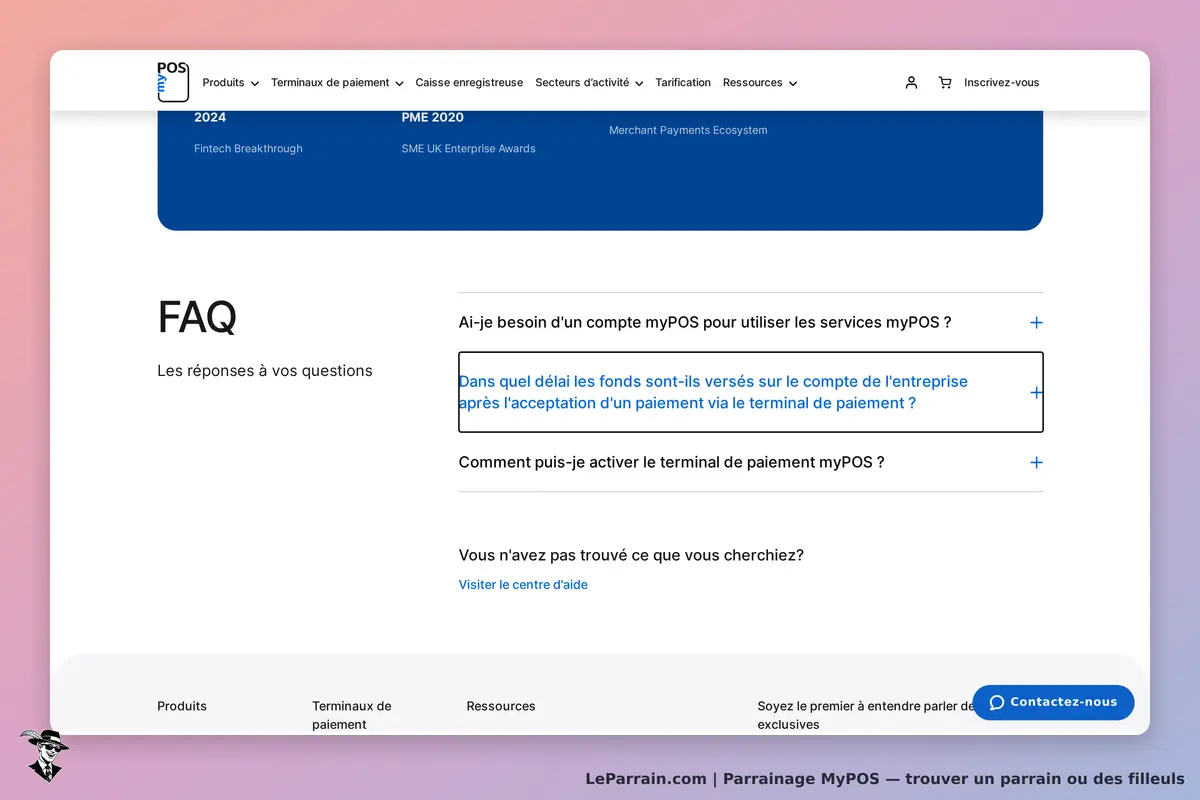Click Les réponses à vos questions text
Viewport: 1200px width, 800px height.
(x=265, y=371)
